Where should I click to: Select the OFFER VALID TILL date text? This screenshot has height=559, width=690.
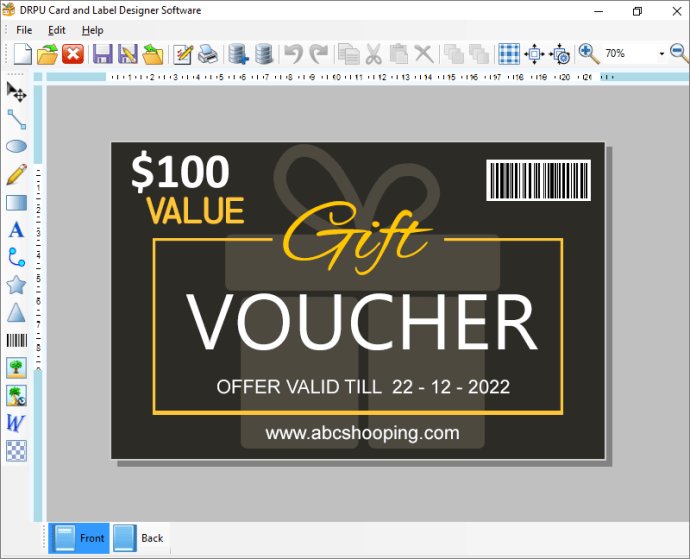coord(363,387)
